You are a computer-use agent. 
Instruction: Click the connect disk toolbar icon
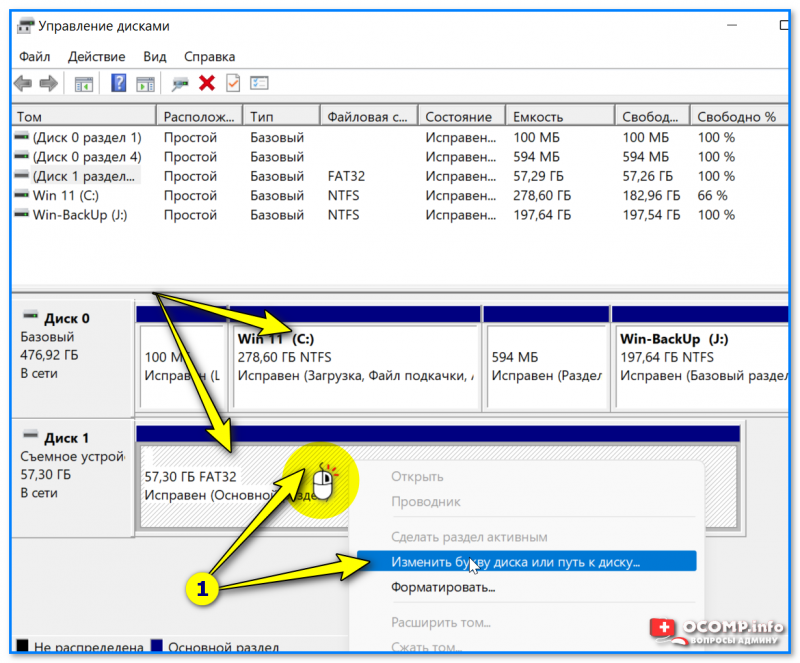(180, 83)
